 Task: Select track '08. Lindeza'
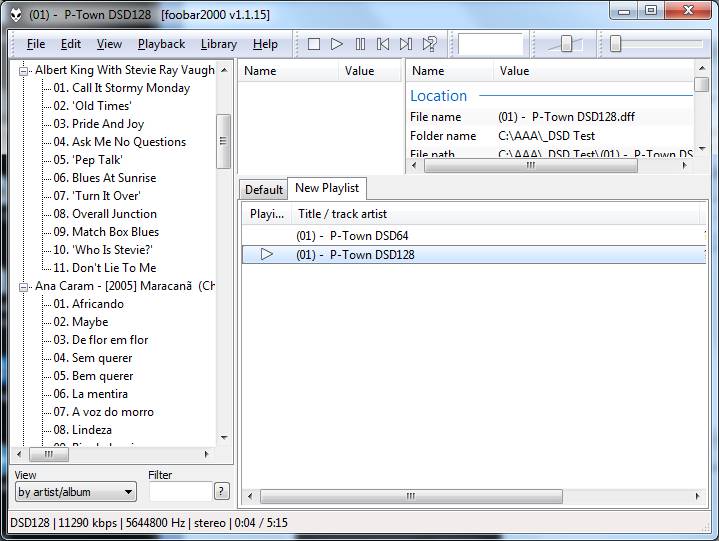point(83,430)
